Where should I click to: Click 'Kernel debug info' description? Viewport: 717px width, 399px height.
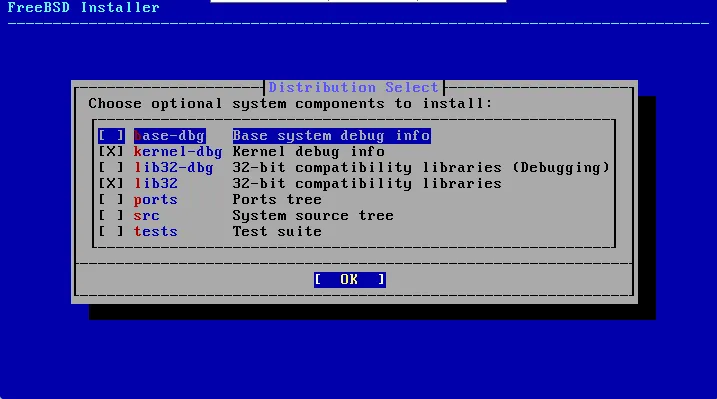click(309, 152)
